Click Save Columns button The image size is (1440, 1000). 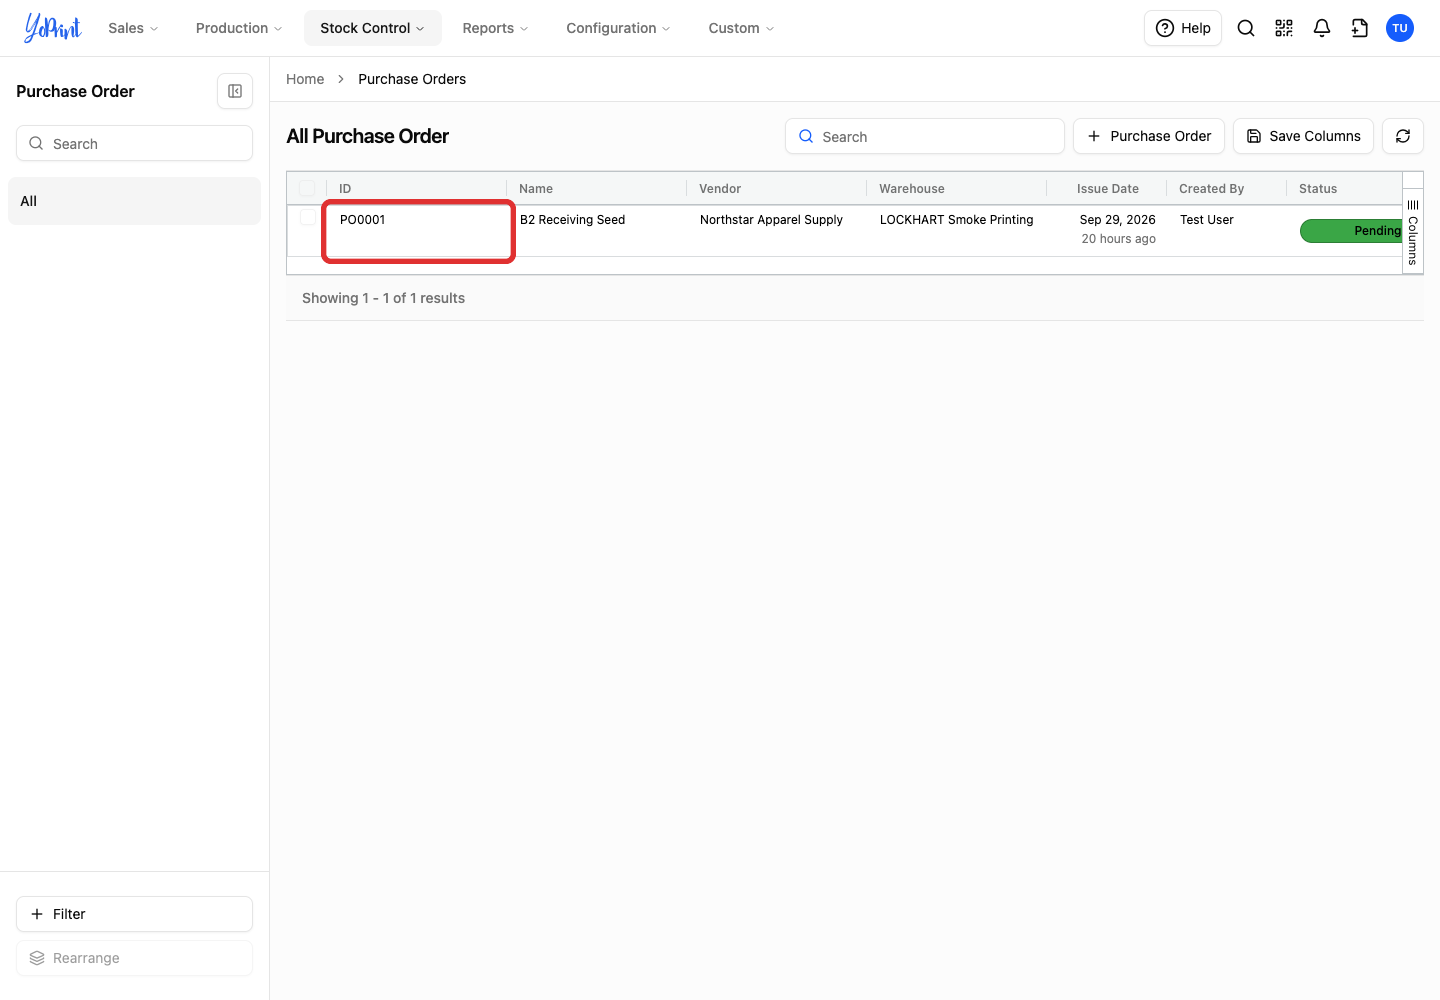[1303, 136]
